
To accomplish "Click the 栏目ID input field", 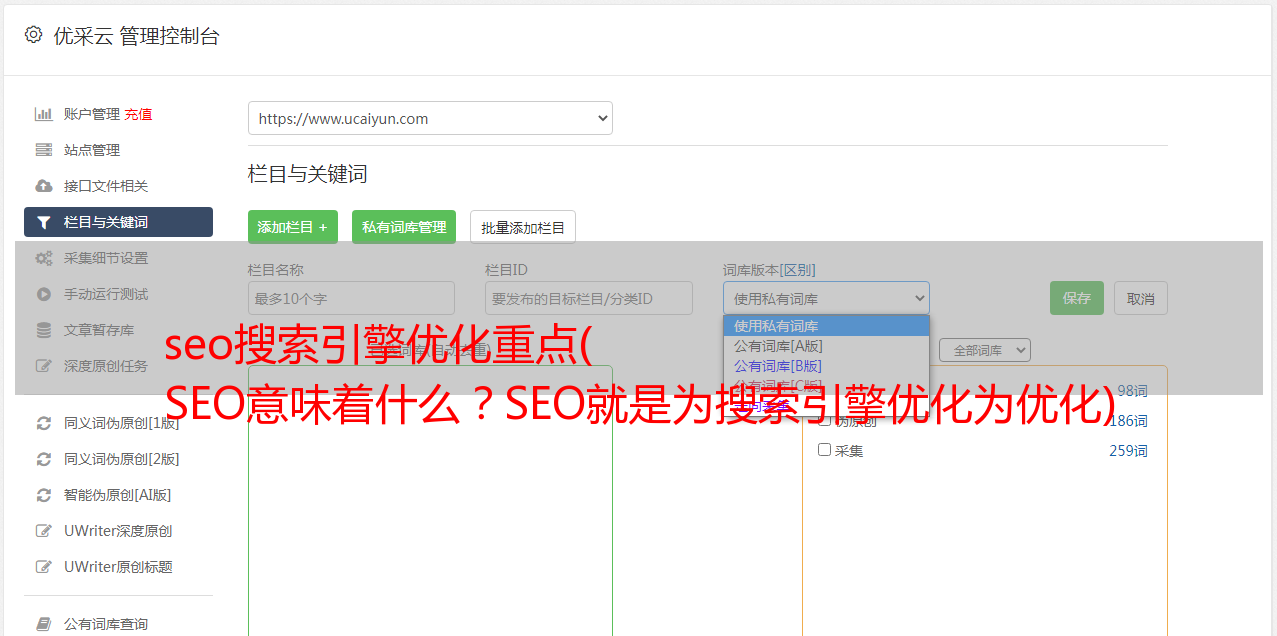I will click(x=589, y=298).
